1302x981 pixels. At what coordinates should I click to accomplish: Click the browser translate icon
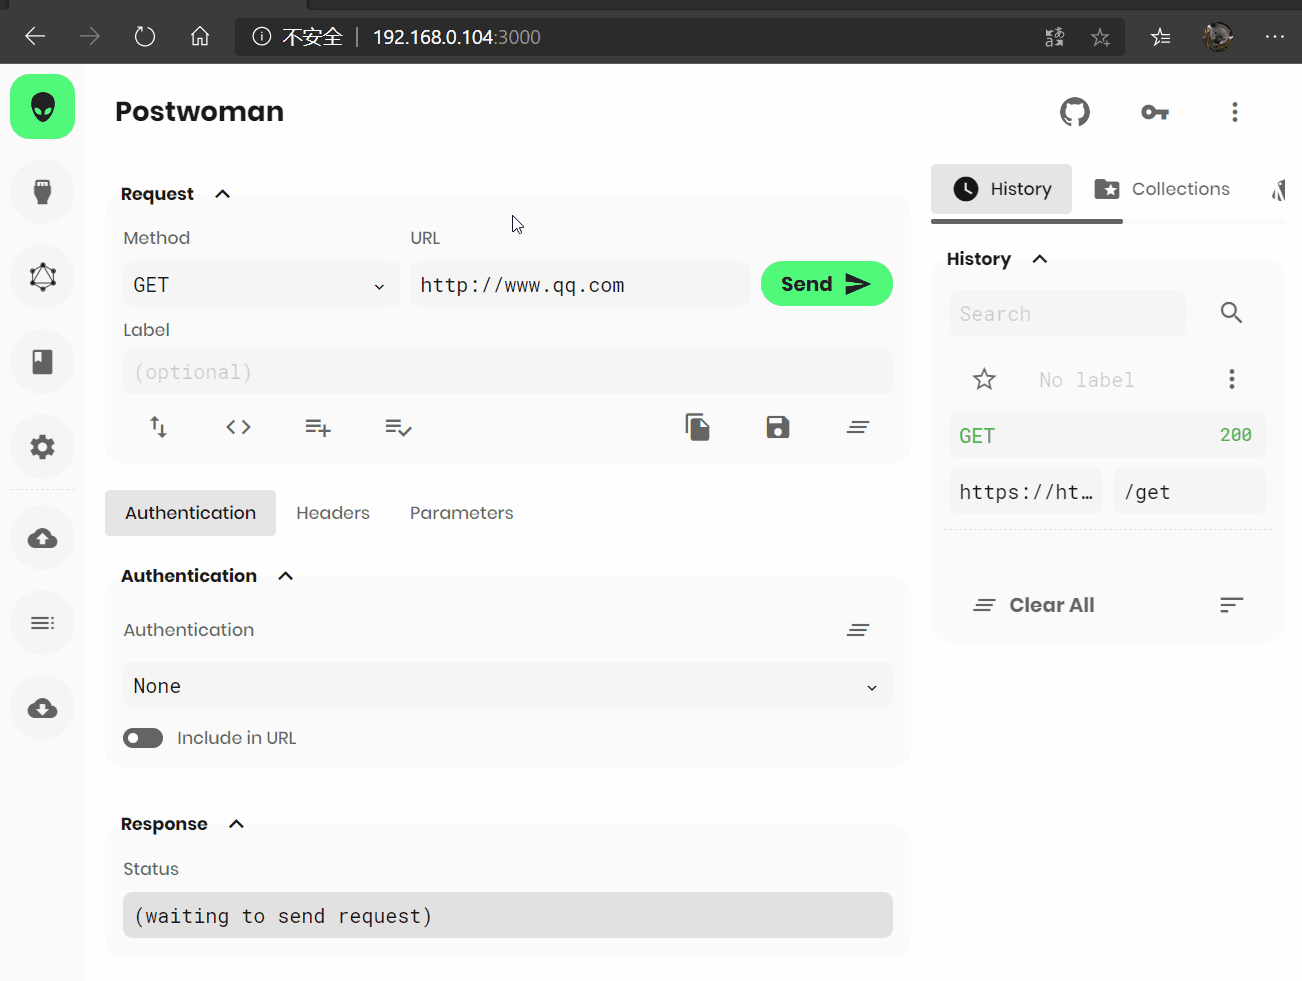click(x=1055, y=37)
